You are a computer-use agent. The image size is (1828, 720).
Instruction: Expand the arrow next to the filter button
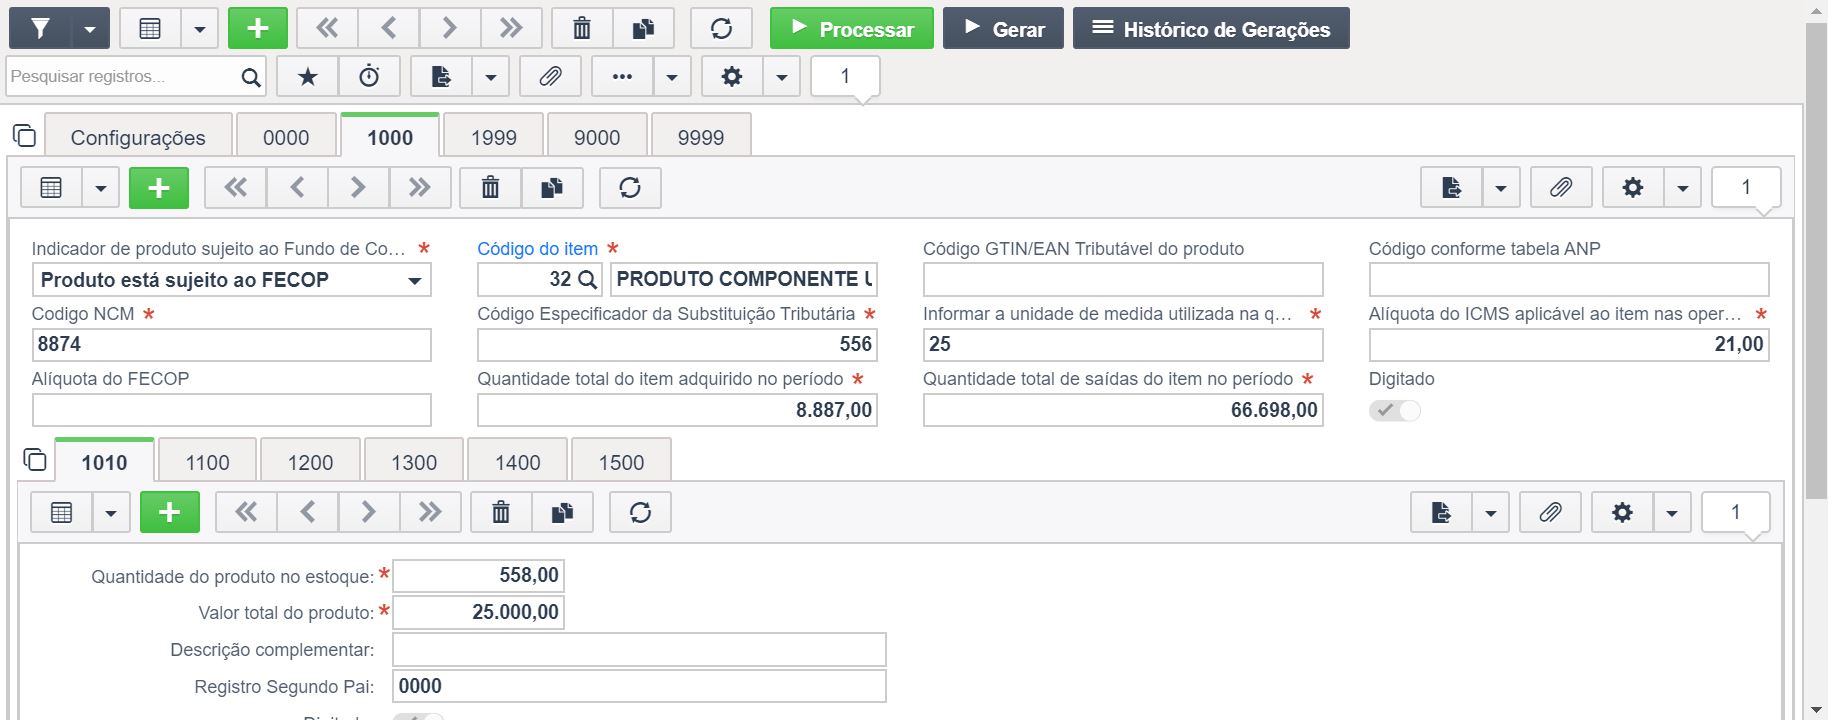click(90, 28)
